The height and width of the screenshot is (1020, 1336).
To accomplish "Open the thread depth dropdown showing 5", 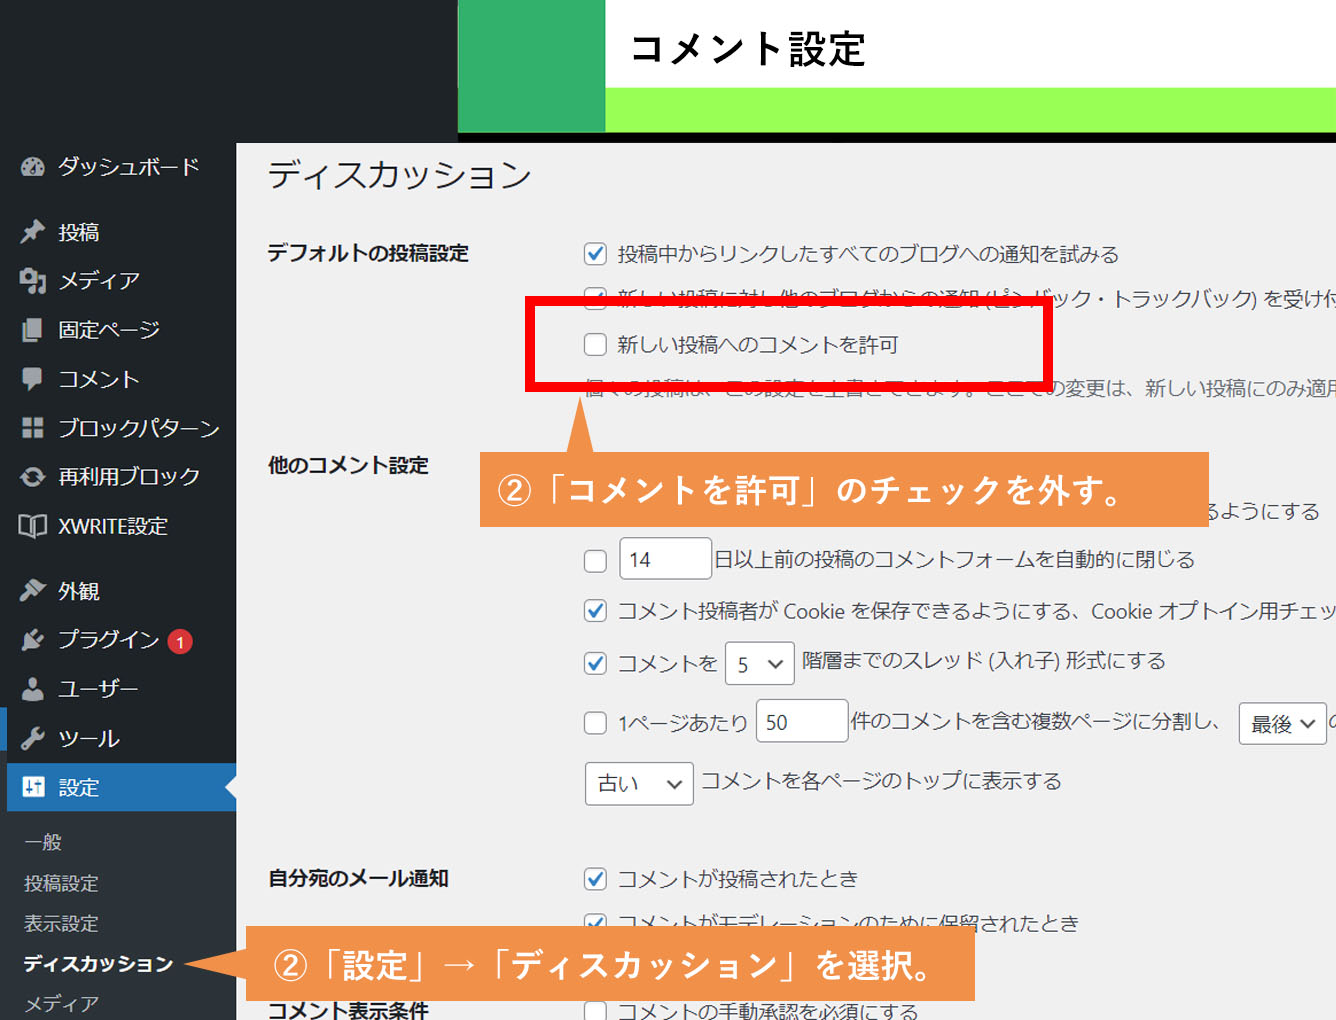I will [760, 663].
